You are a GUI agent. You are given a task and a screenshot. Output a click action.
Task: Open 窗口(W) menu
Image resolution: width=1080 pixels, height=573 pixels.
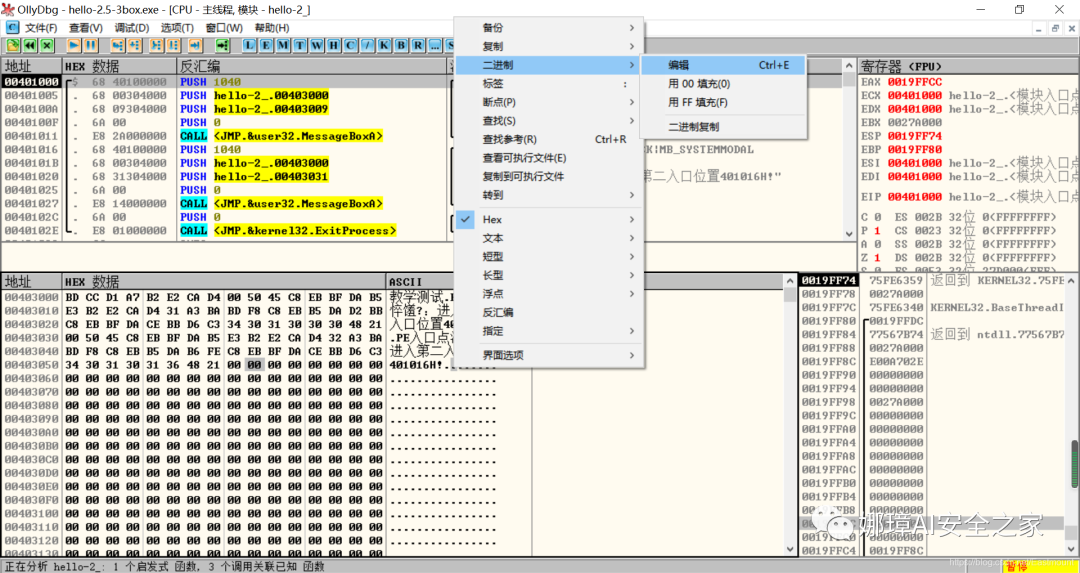pos(224,28)
